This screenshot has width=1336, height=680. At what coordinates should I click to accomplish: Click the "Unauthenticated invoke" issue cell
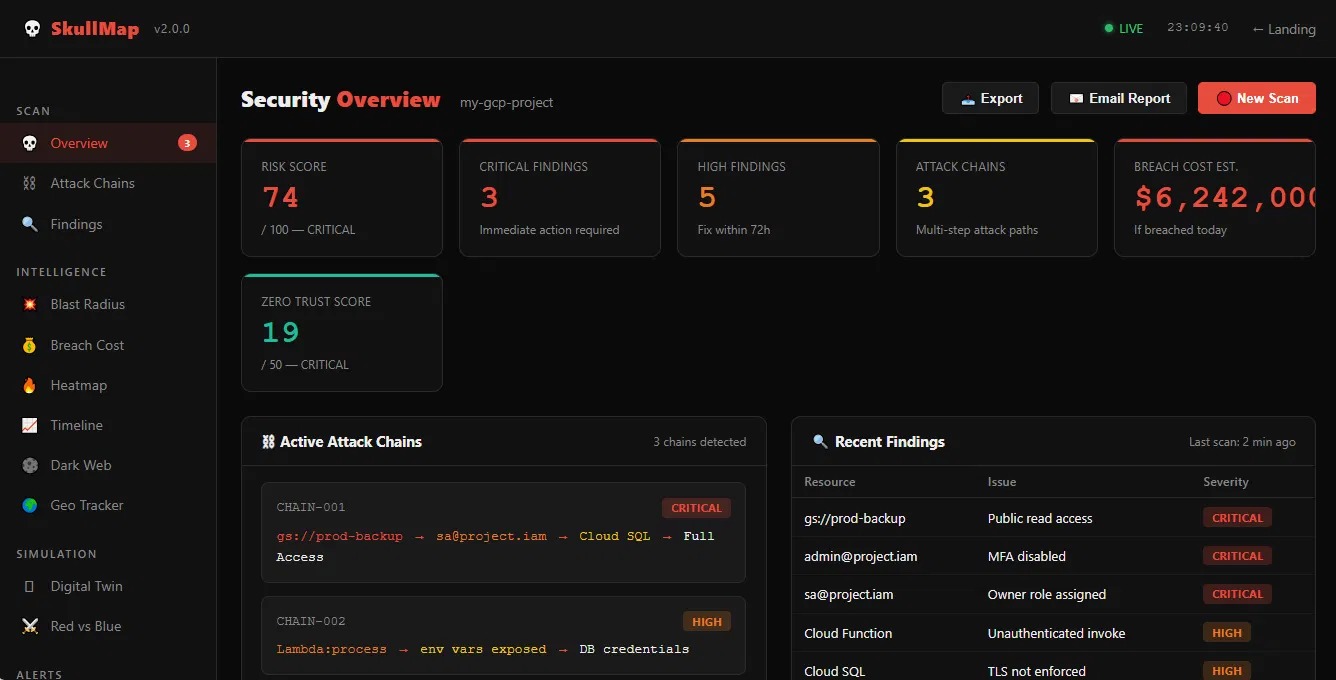[1057, 633]
